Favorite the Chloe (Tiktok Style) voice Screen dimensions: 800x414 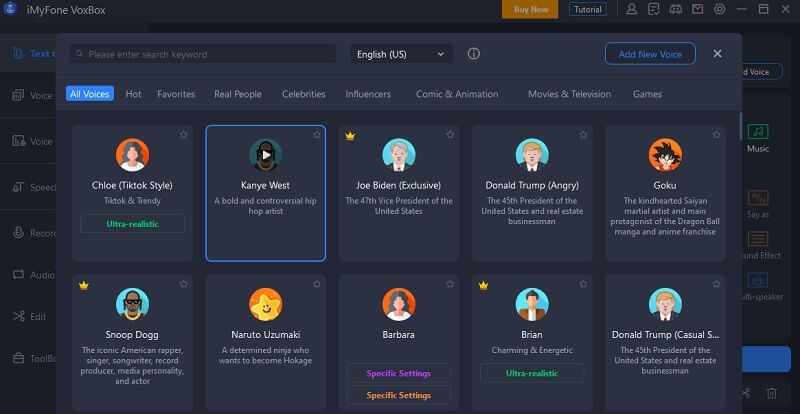tap(184, 135)
